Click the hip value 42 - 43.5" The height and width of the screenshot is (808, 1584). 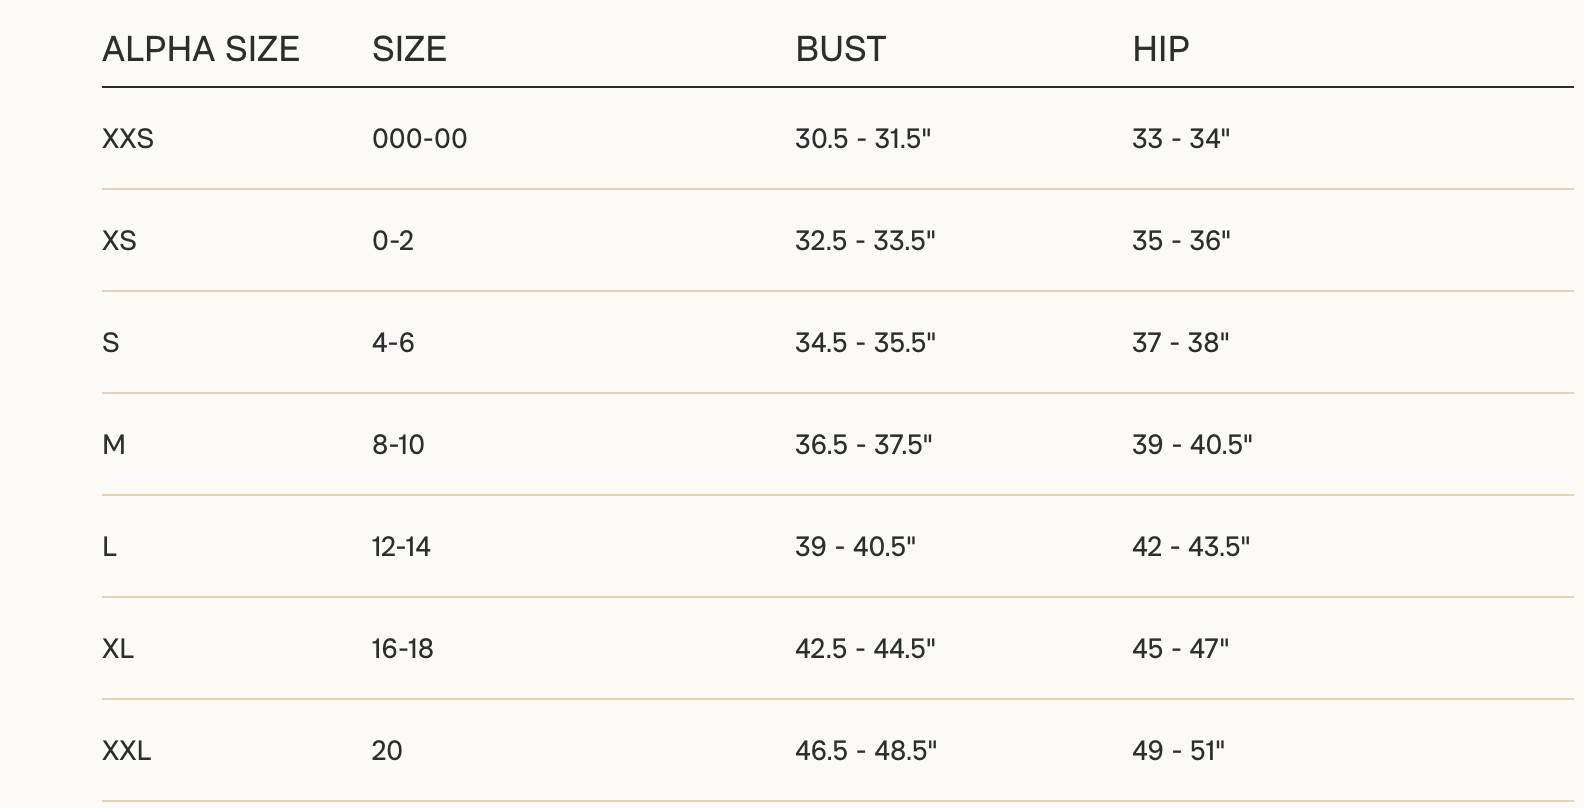point(1191,546)
